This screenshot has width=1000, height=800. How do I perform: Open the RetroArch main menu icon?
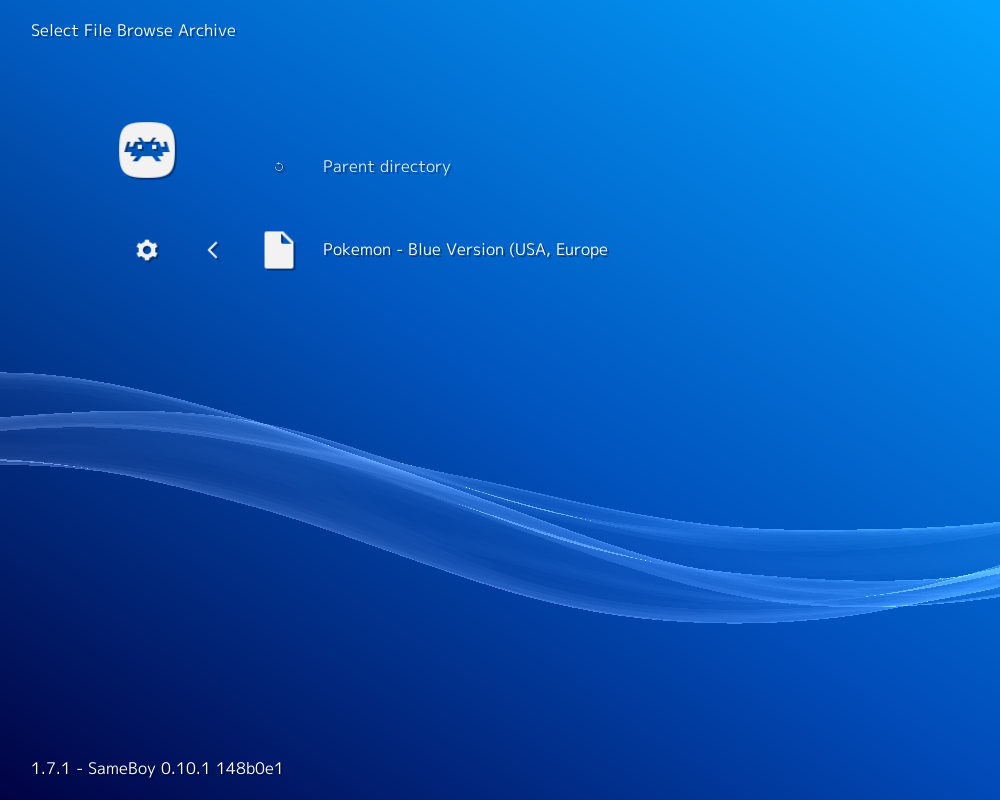coord(147,150)
